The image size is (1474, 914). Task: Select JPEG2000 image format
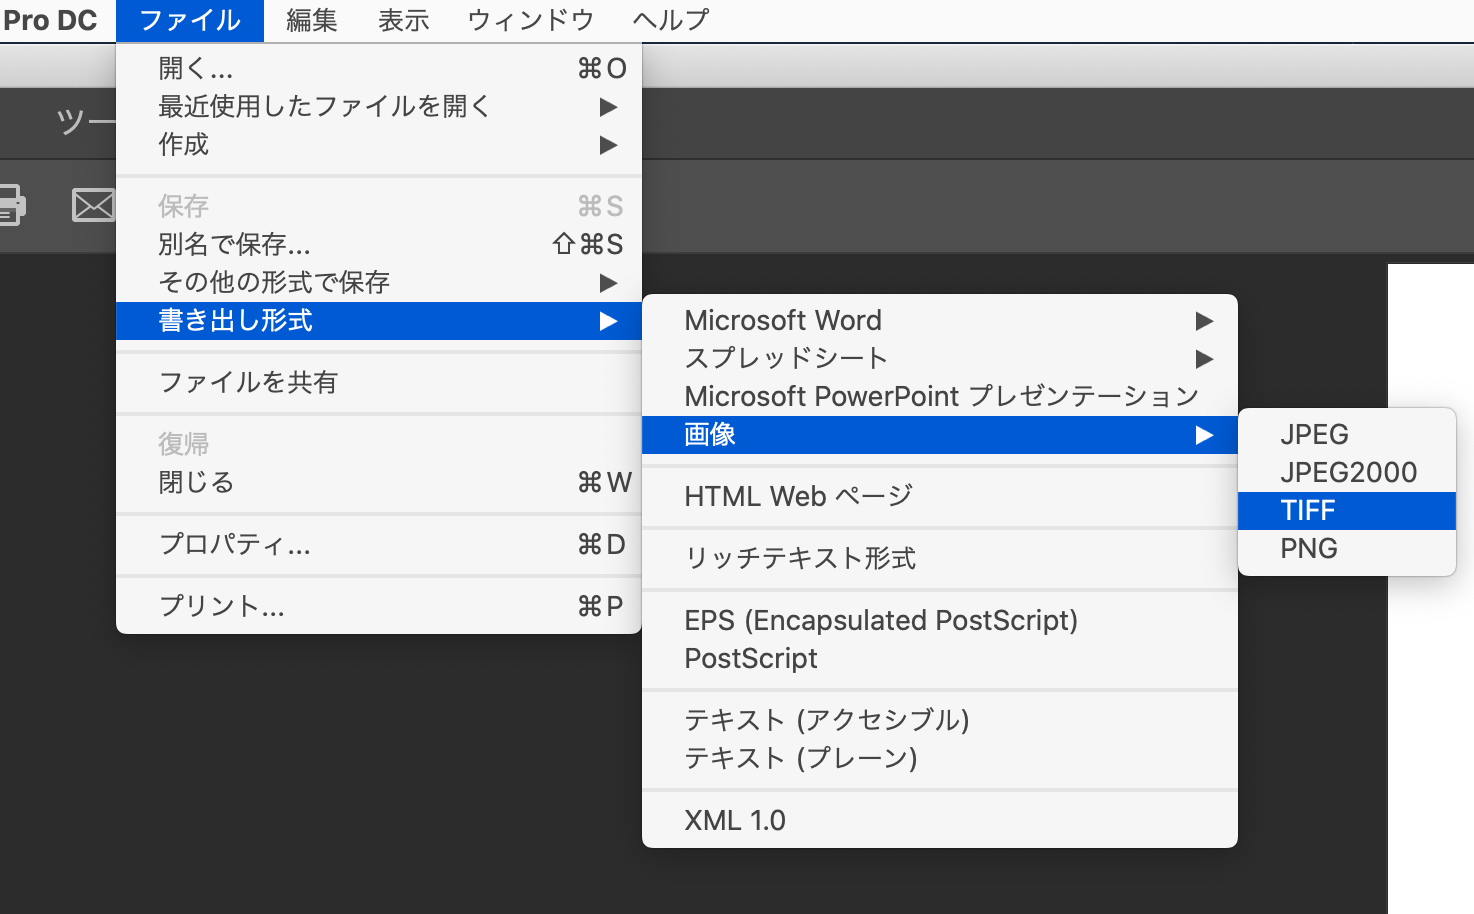1347,472
